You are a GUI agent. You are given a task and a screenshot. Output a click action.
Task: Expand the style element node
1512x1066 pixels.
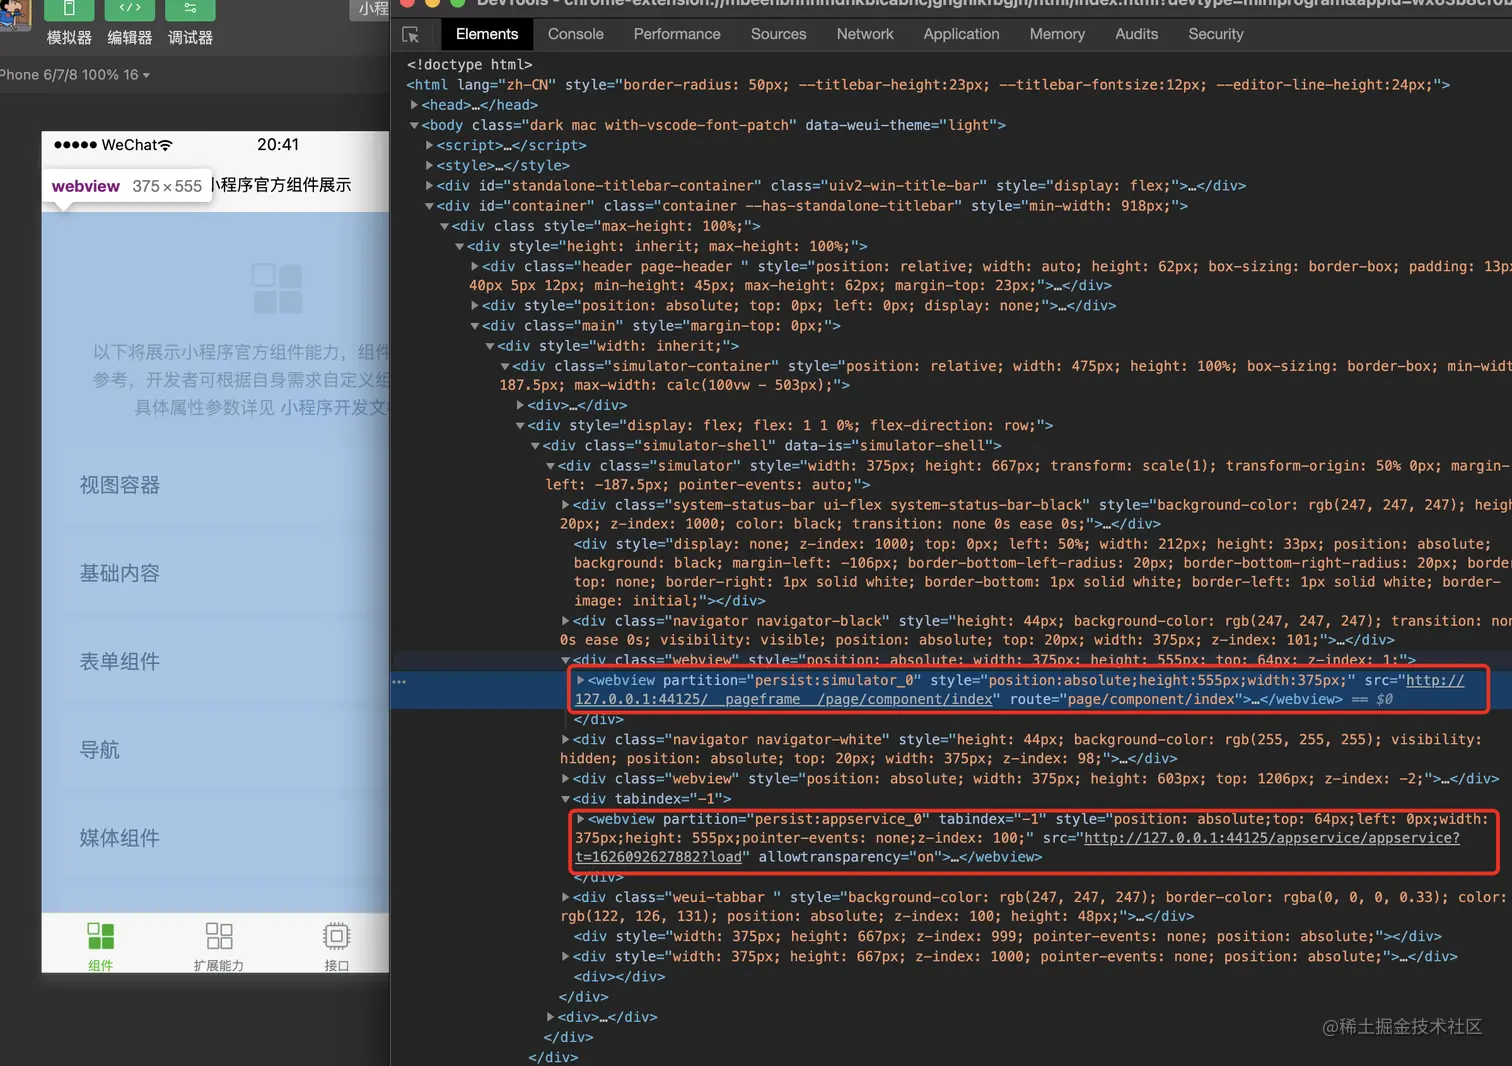pyautogui.click(x=429, y=166)
